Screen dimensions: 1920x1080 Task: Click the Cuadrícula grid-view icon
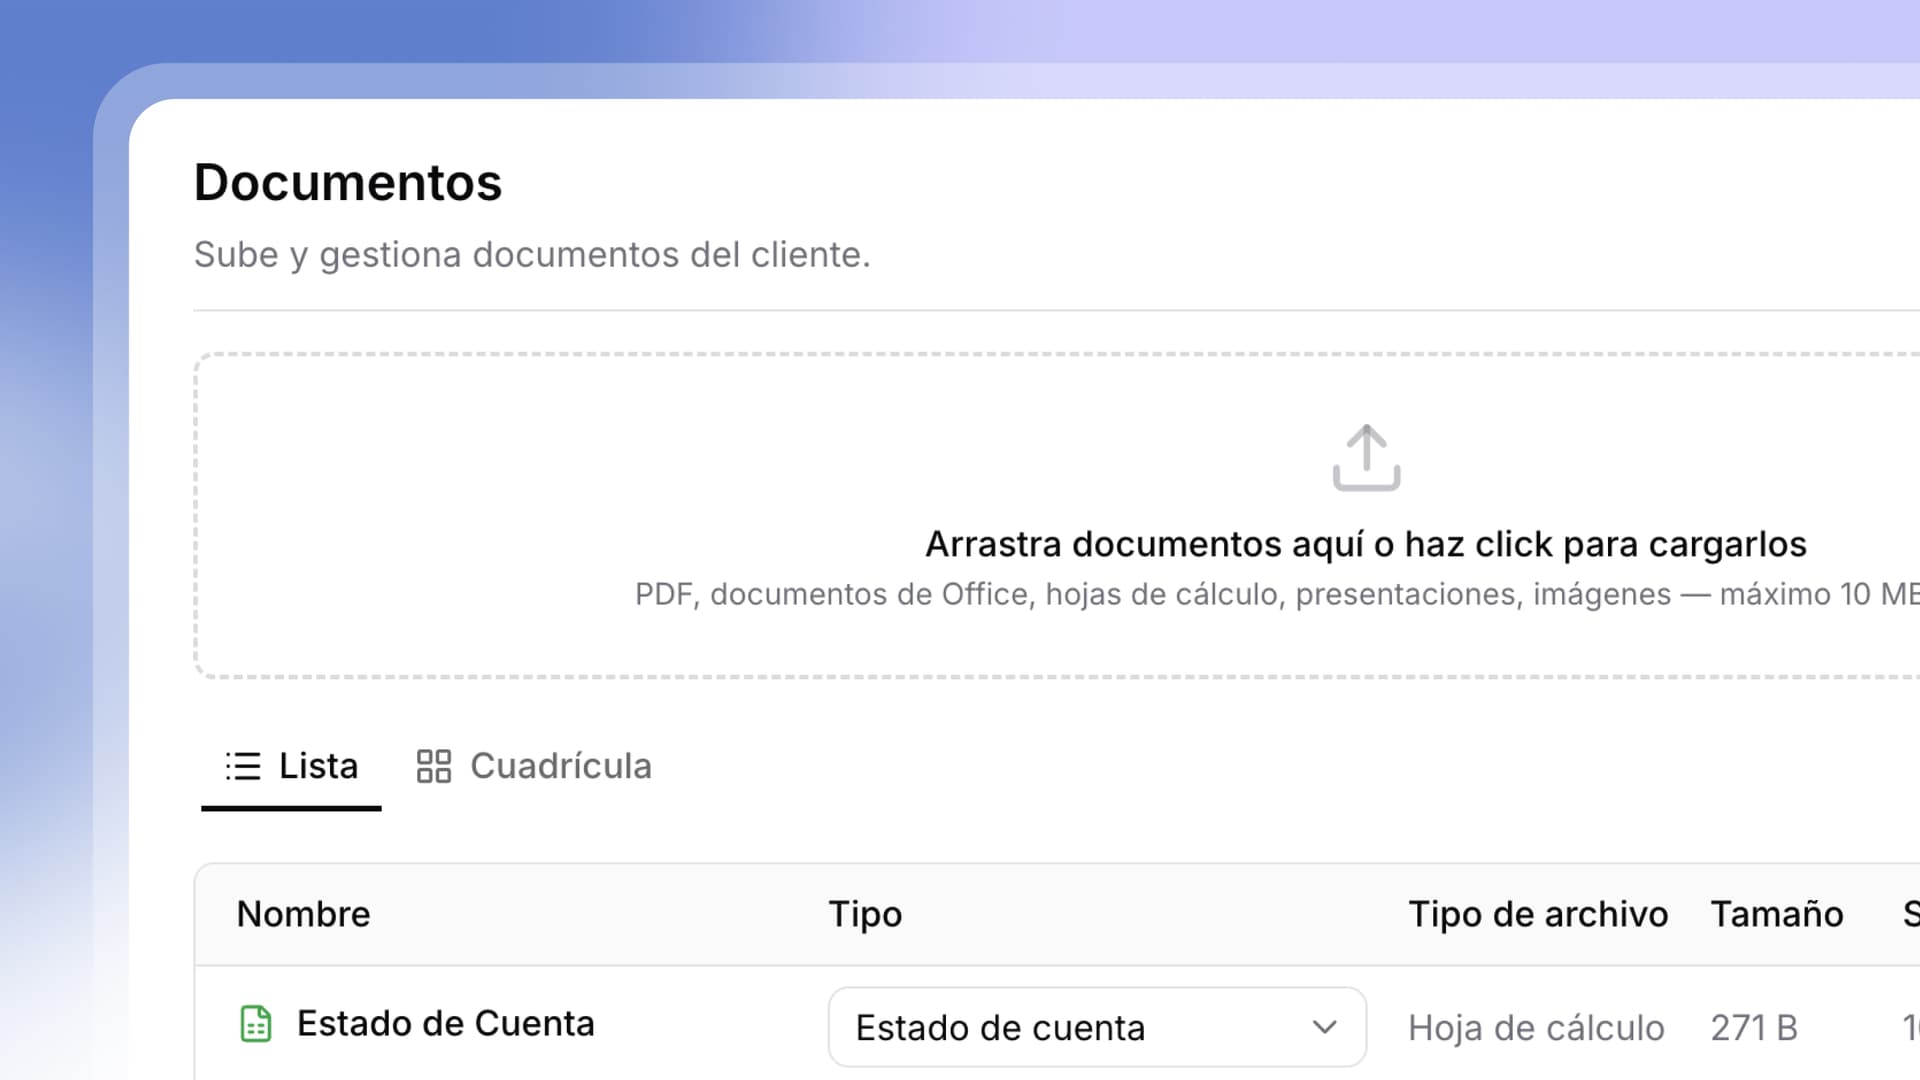pyautogui.click(x=434, y=766)
